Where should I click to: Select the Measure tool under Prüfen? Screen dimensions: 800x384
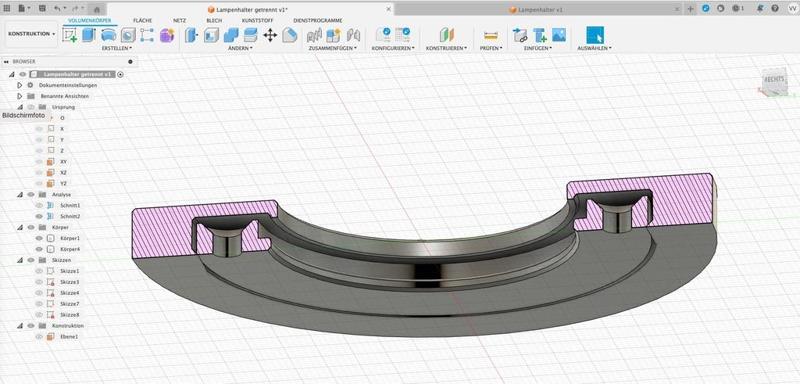490,35
